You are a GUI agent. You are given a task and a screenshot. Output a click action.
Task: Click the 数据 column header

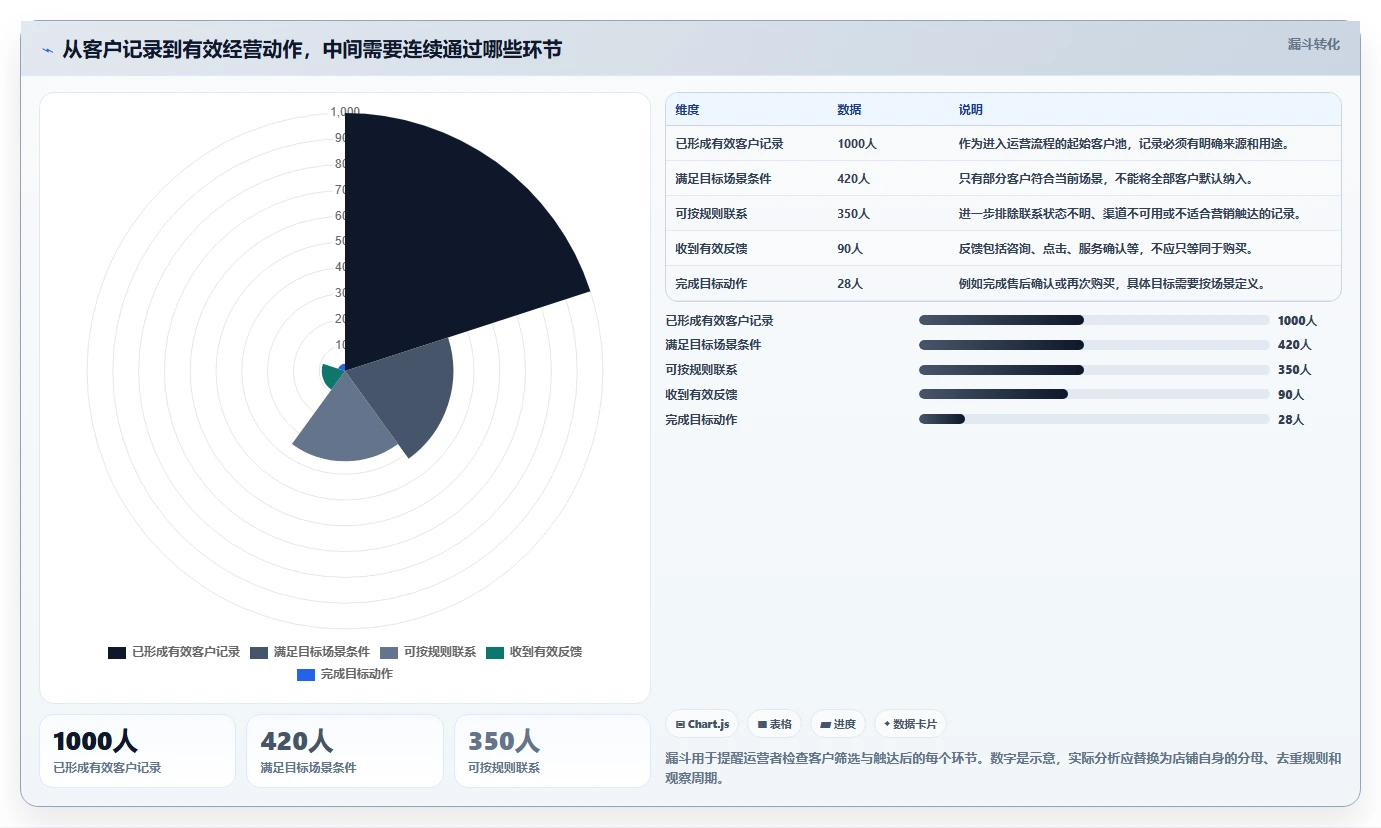pos(850,110)
